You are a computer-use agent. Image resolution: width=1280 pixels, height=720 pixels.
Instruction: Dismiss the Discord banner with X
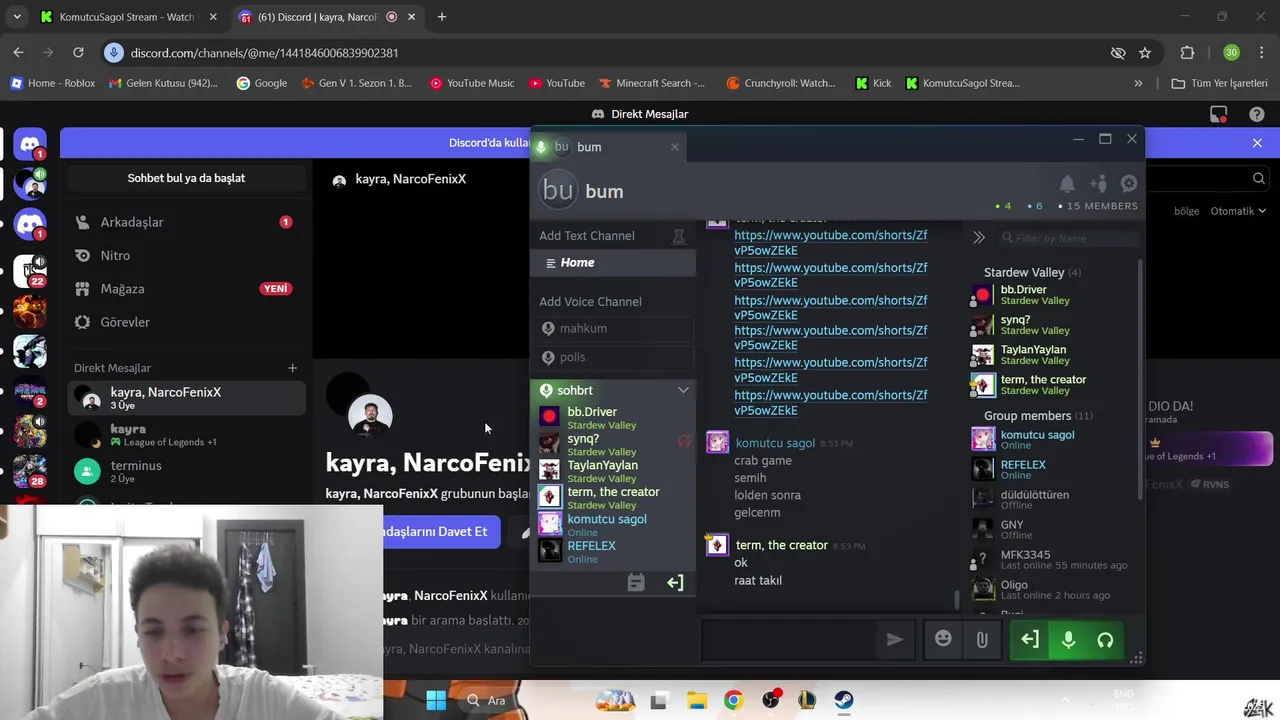pyautogui.click(x=1257, y=143)
